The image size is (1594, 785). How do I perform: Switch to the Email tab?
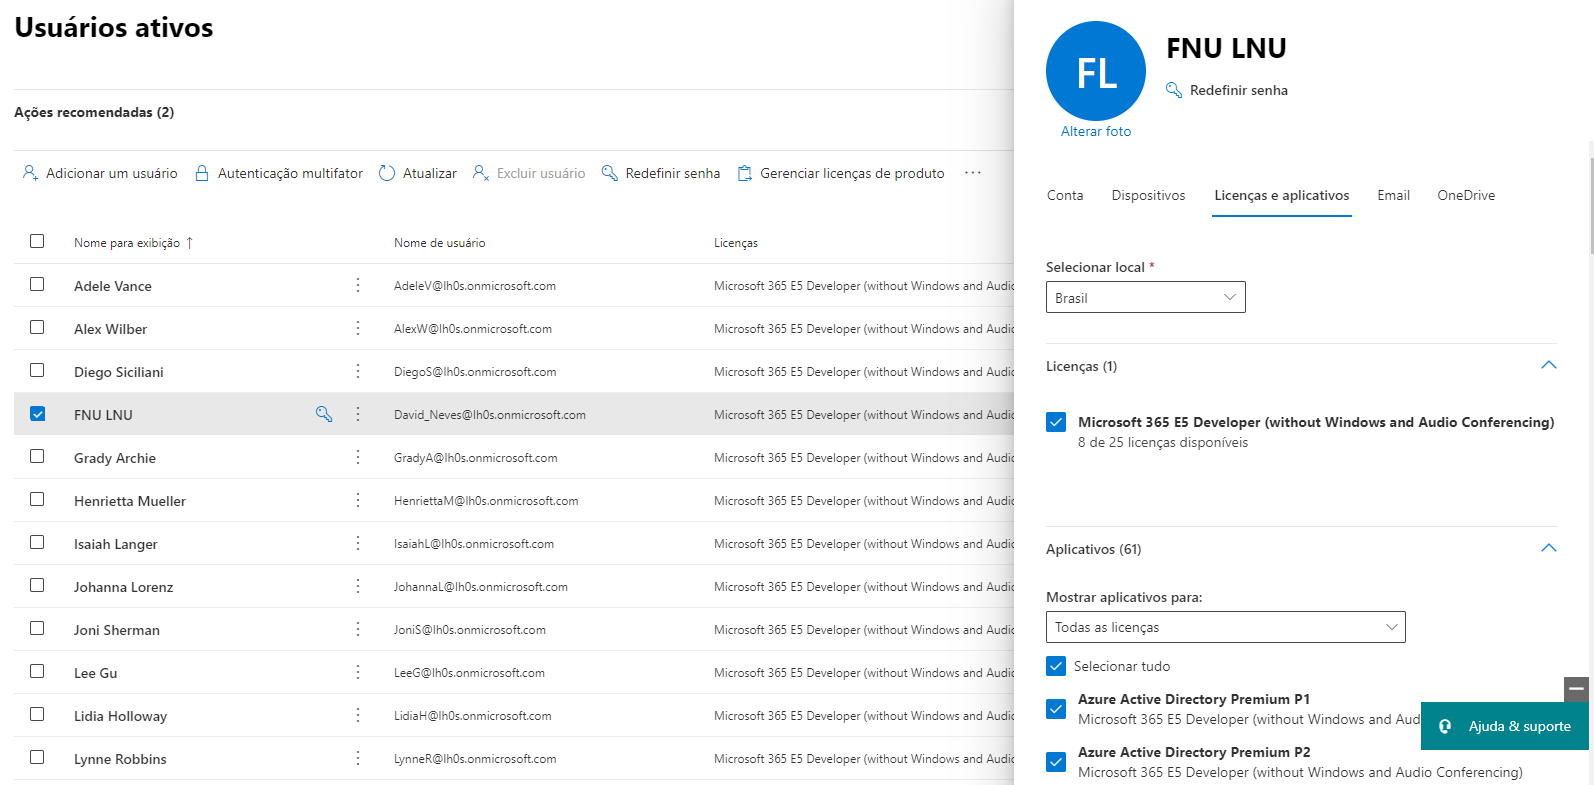1393,195
